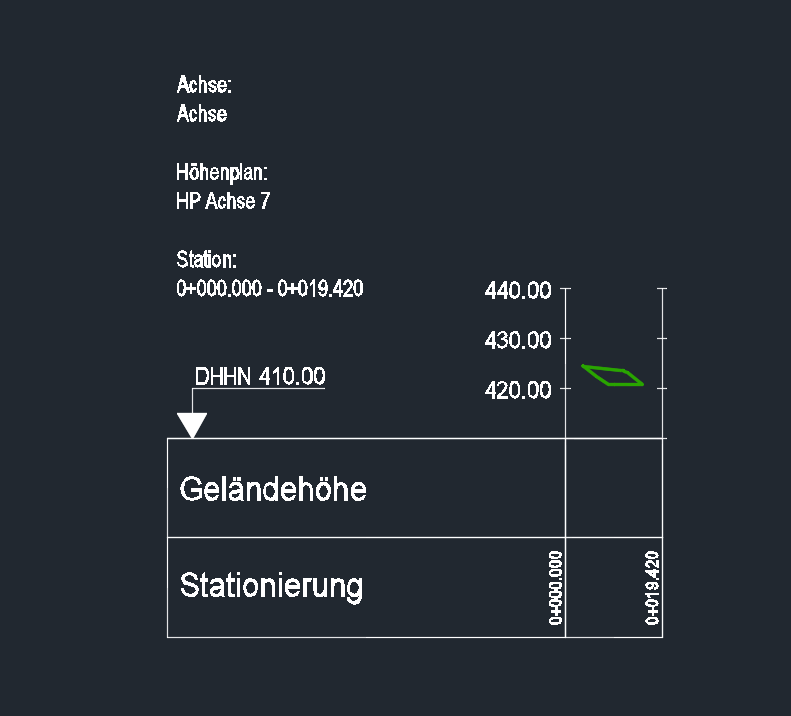Click the 440.00 elevation label
Viewport: 791px width, 716px height.
(518, 291)
